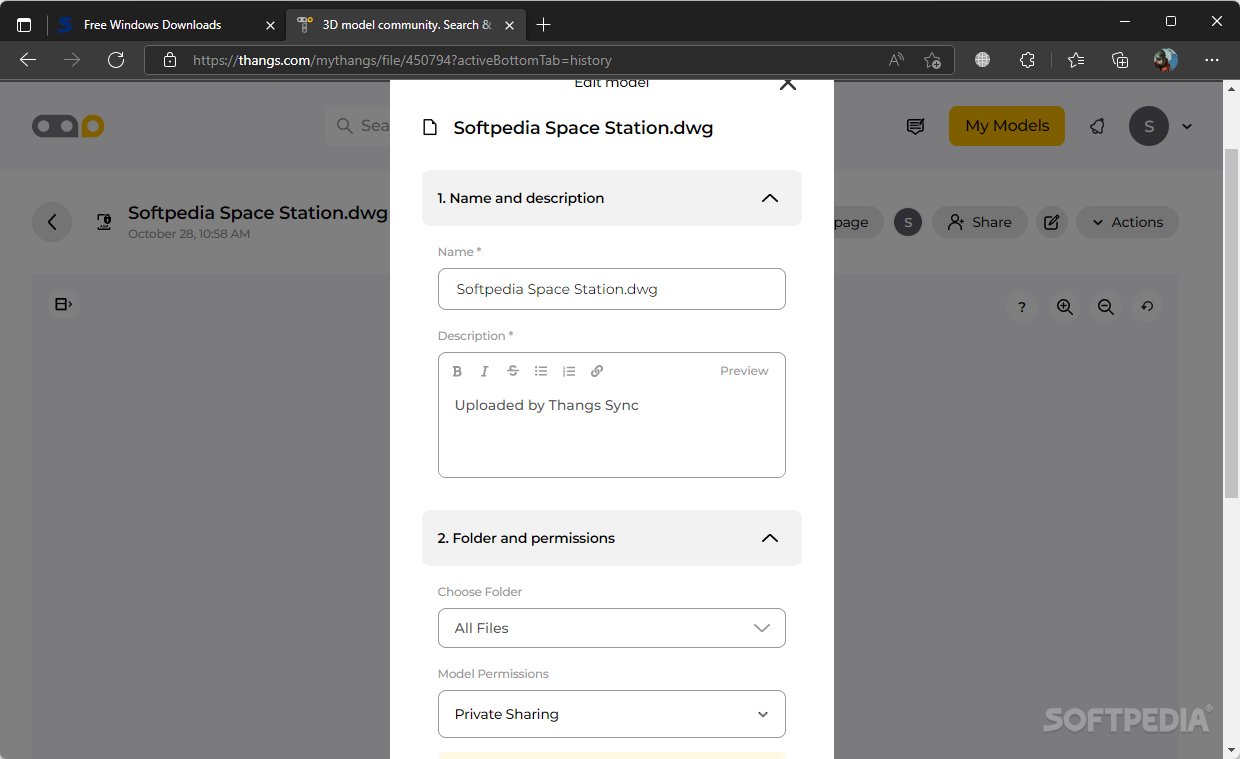This screenshot has width=1240, height=759.
Task: Click the Name input field
Action: click(x=612, y=289)
